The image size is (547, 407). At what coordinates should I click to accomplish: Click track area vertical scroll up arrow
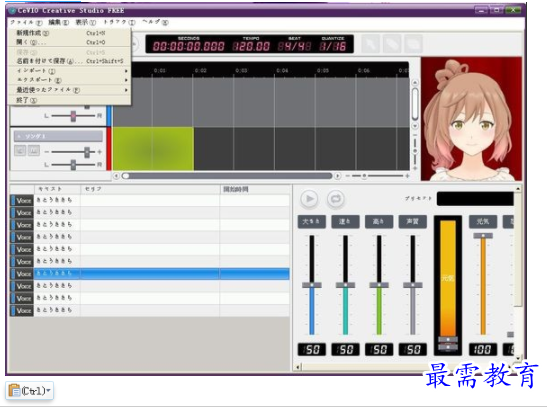pos(415,83)
